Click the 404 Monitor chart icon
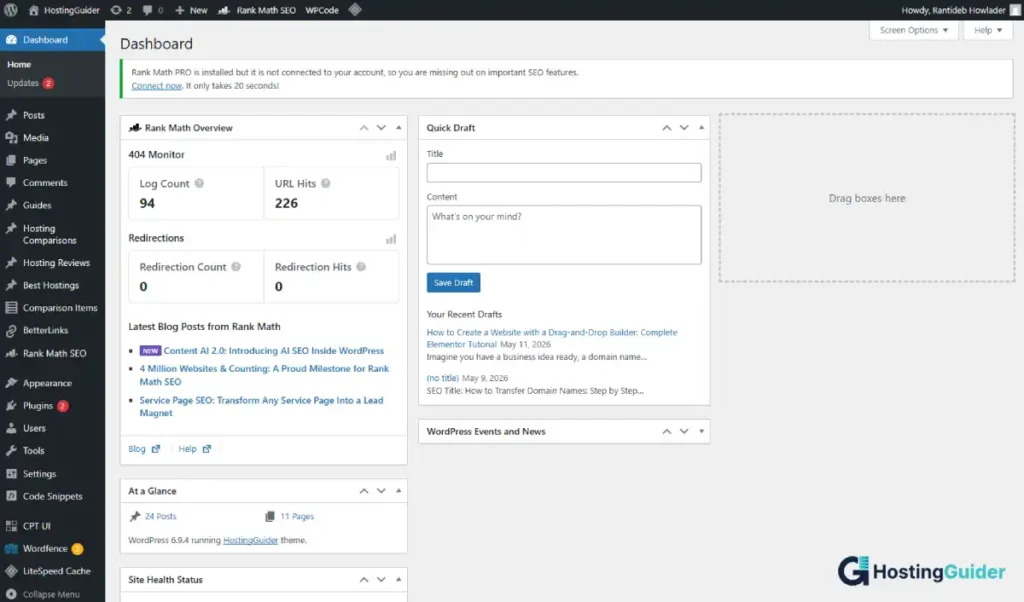Image resolution: width=1024 pixels, height=602 pixels. pos(391,155)
